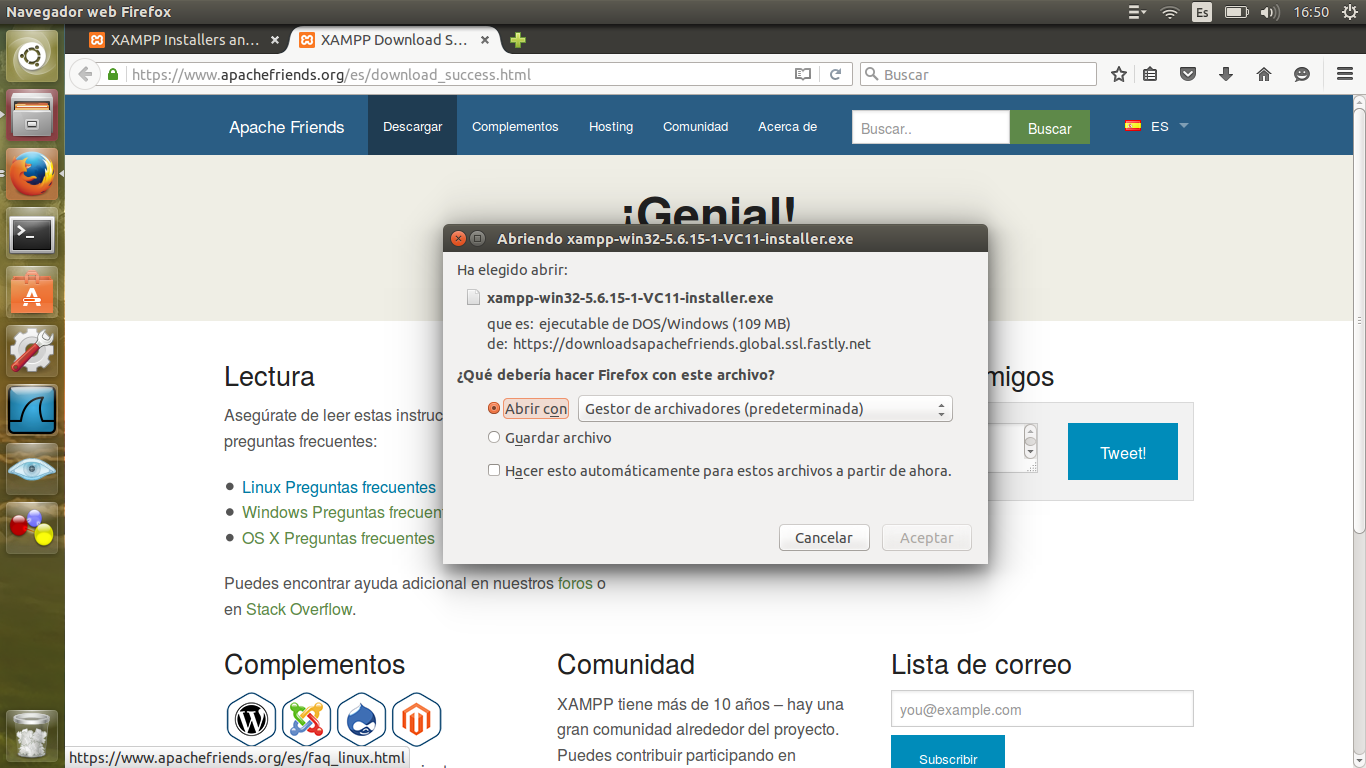The image size is (1366, 768).
Task: Check 'Hacer esto automáticamente' checkbox
Action: tap(494, 470)
